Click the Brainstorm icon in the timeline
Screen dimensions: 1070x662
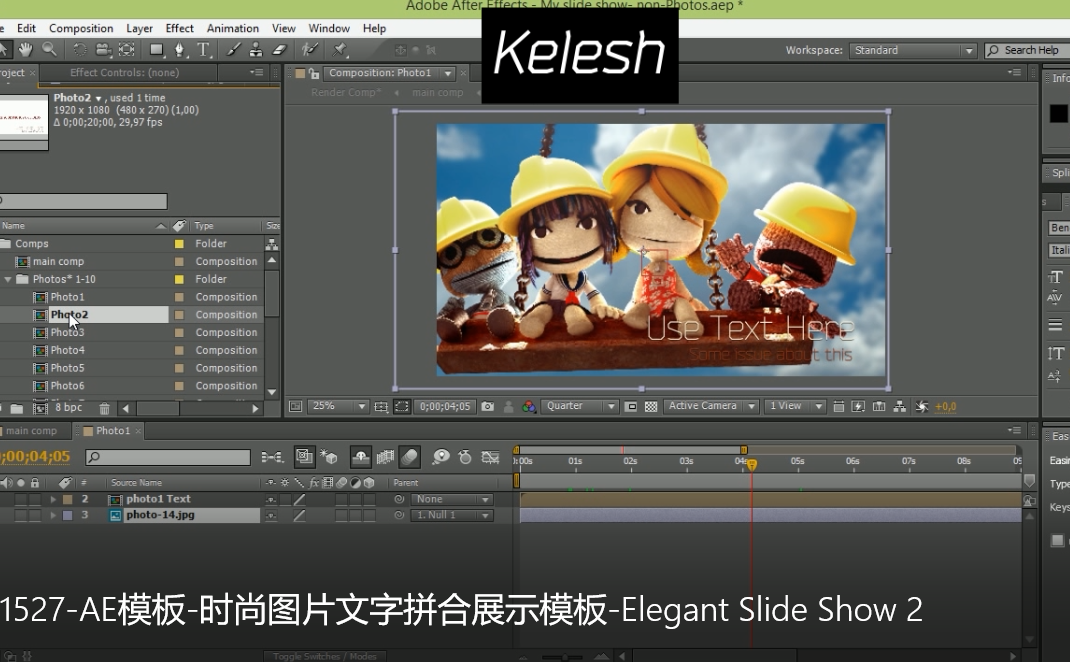[441, 457]
